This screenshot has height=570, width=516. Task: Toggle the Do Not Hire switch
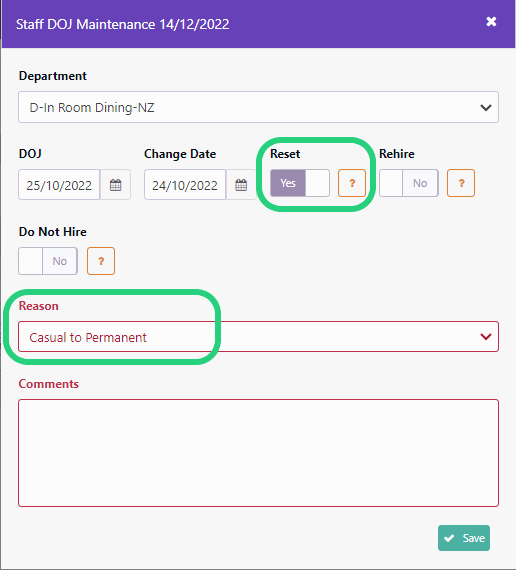point(48,261)
